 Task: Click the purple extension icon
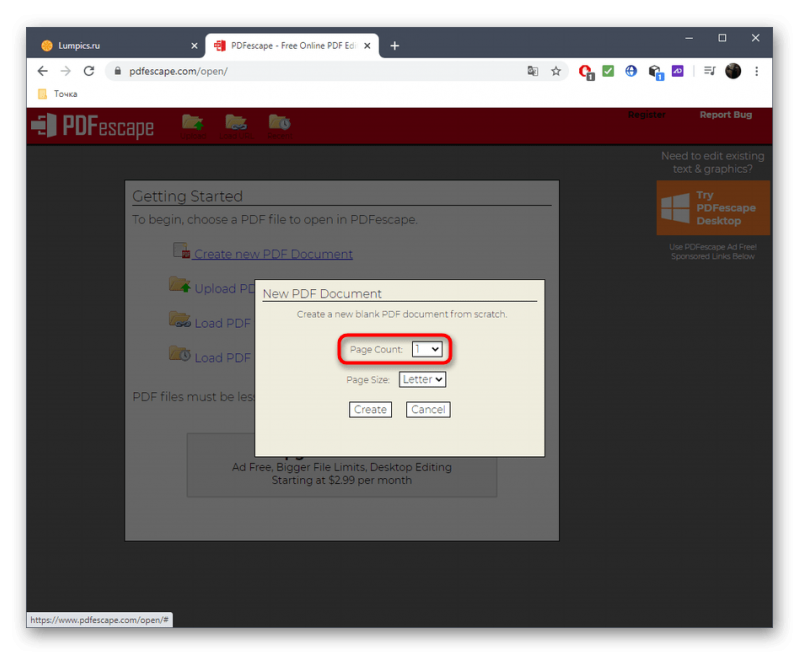point(678,71)
